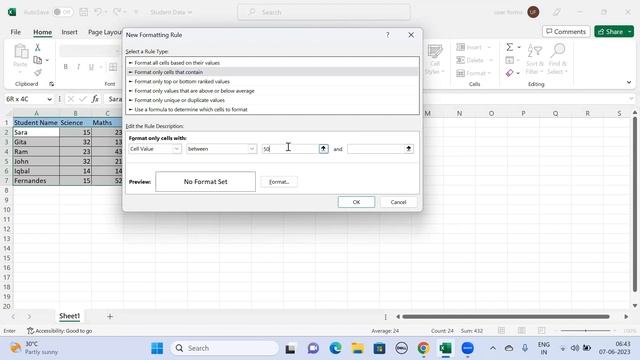640x360 pixels.
Task: Click the AutoSum sigma icon
Action: [510, 47]
